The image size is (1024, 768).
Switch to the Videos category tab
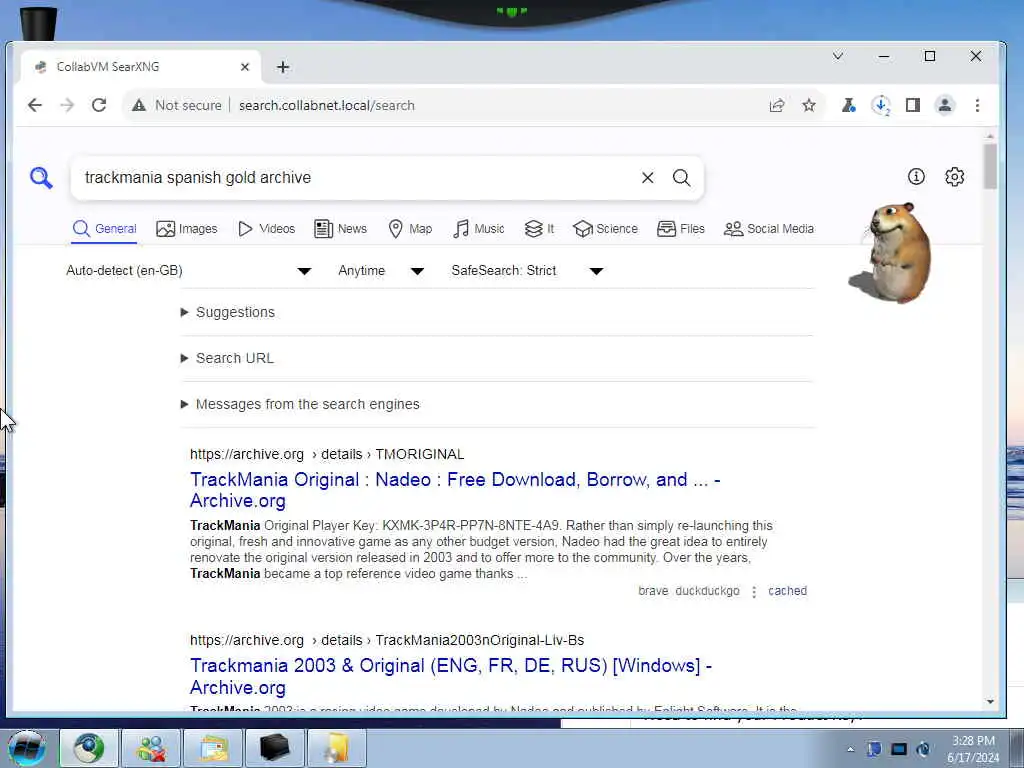tap(266, 229)
